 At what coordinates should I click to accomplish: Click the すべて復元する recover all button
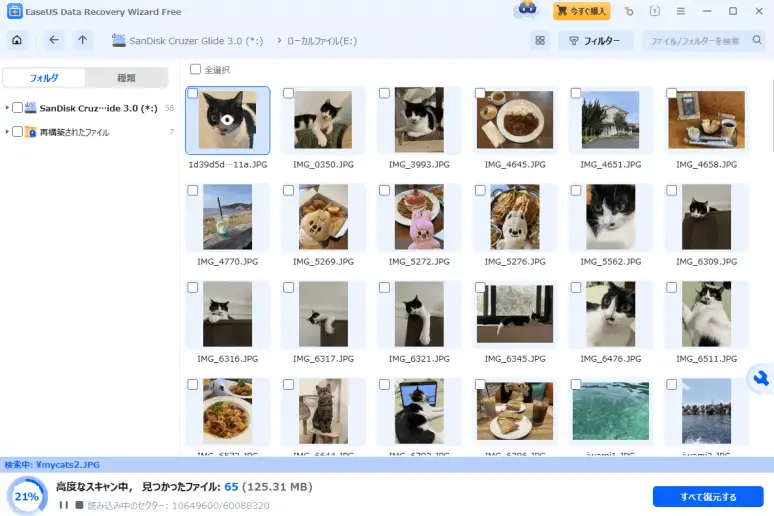[708, 497]
